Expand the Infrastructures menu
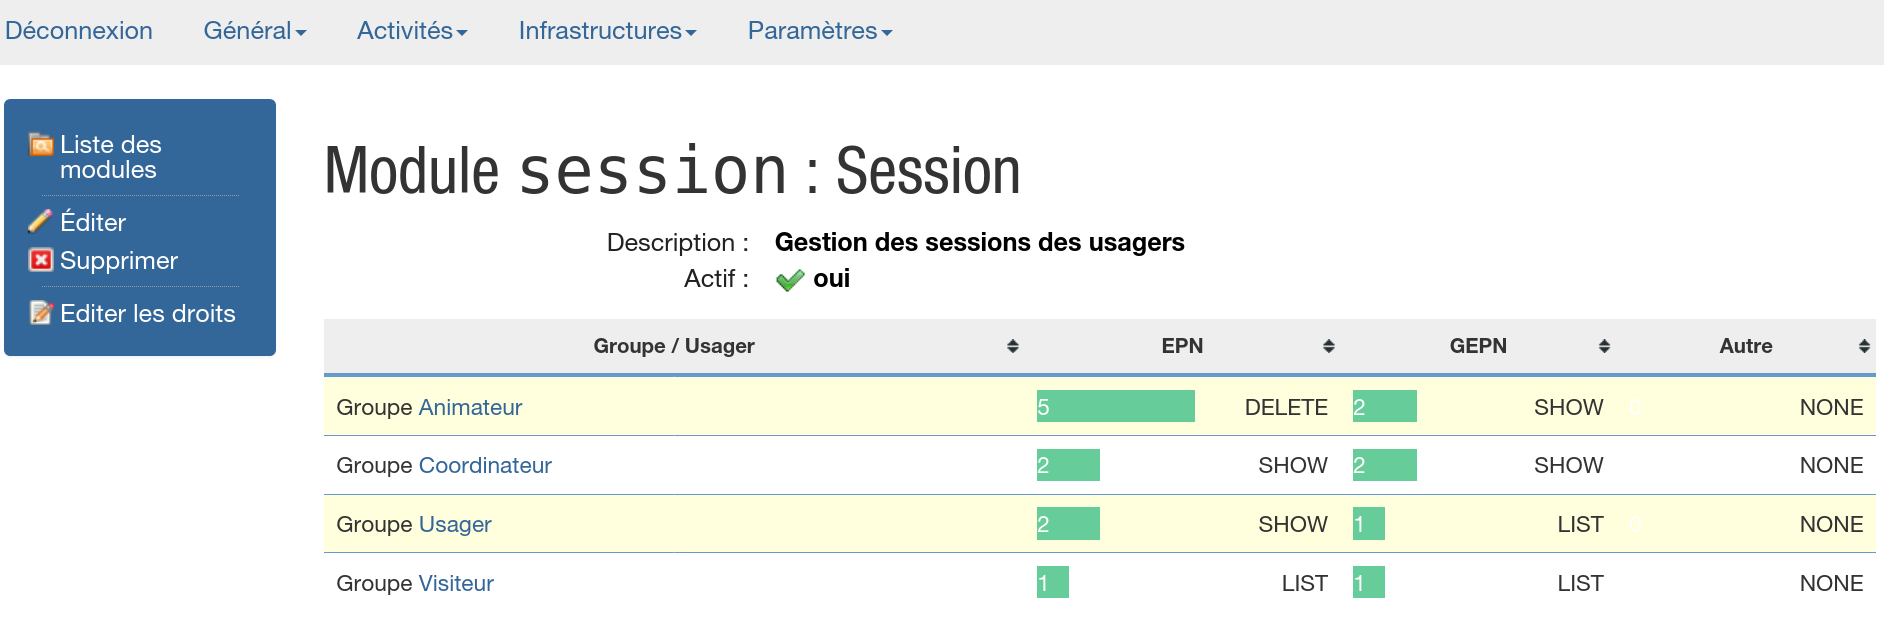Image resolution: width=1884 pixels, height=623 pixels. point(607,31)
